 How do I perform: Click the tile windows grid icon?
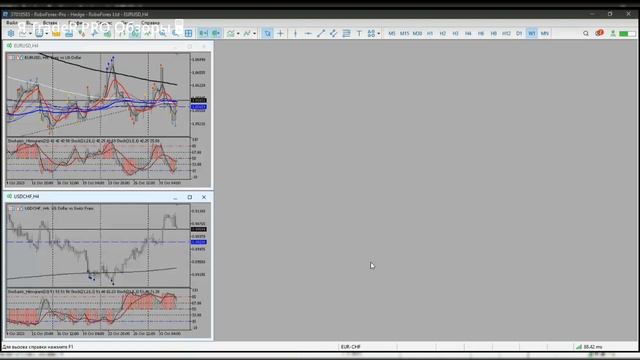pyautogui.click(x=188, y=33)
